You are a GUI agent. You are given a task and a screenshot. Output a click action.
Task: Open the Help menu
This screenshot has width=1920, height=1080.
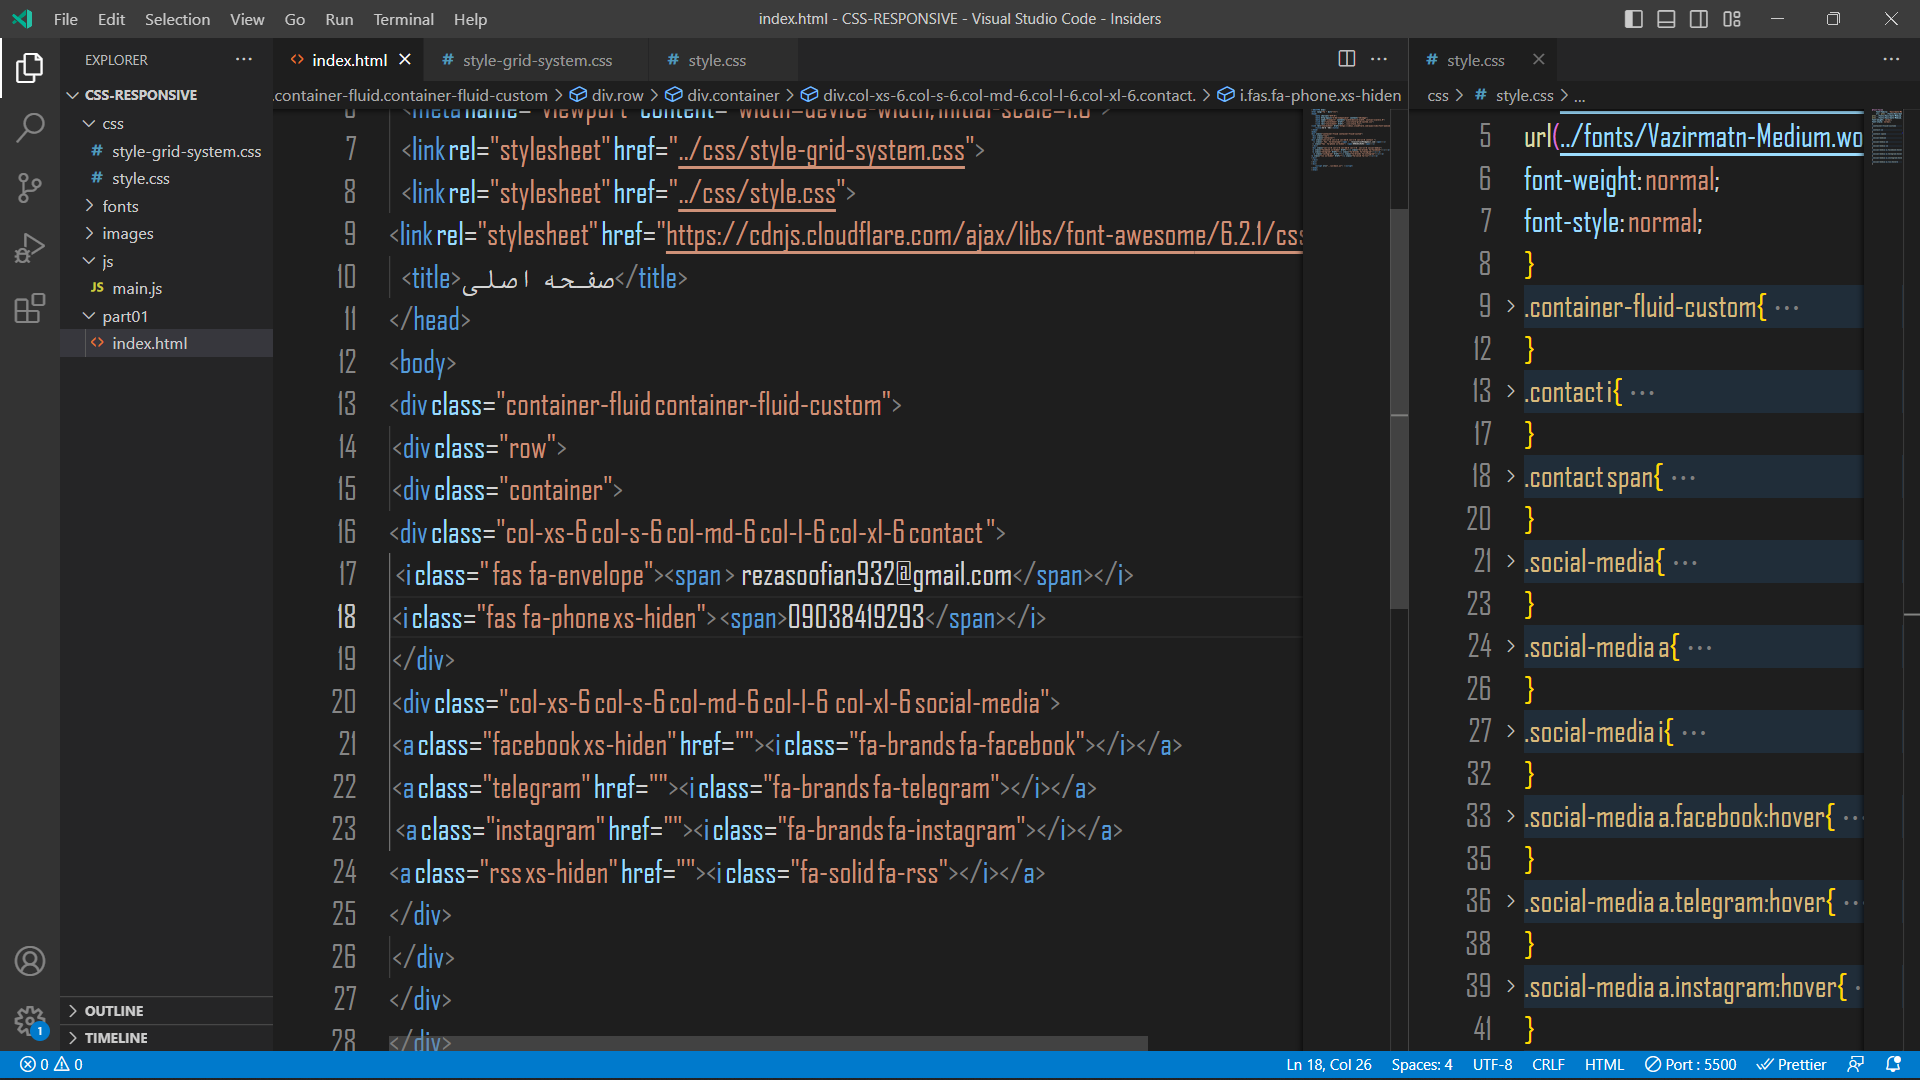[470, 19]
